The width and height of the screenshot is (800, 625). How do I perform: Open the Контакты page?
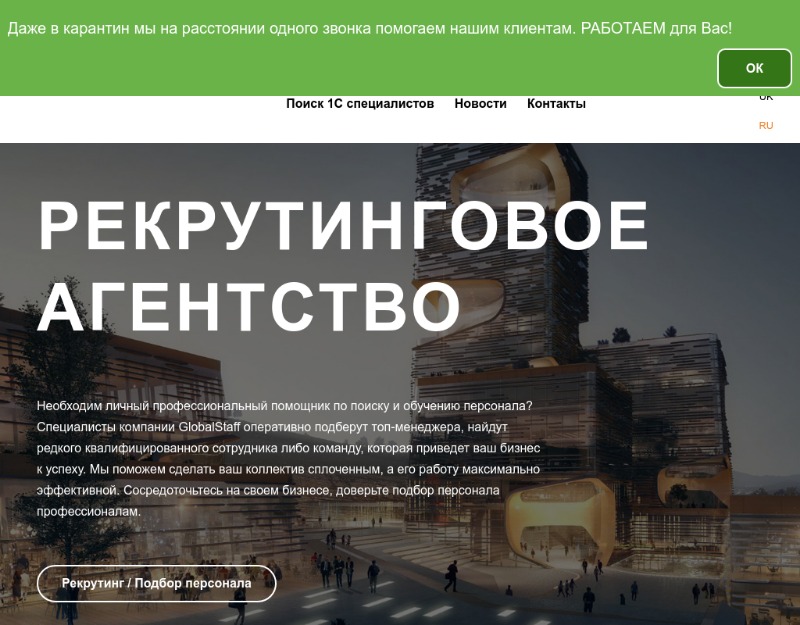(556, 104)
